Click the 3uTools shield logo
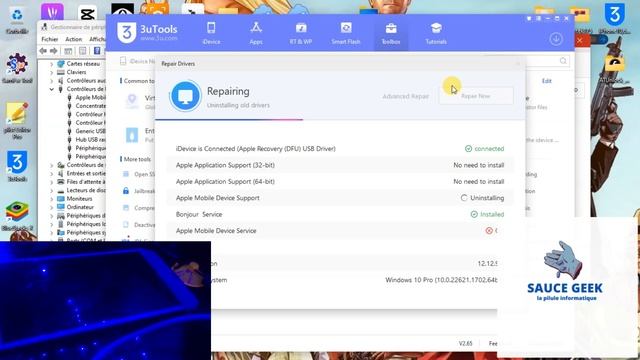This screenshot has height=360, width=640. [127, 33]
